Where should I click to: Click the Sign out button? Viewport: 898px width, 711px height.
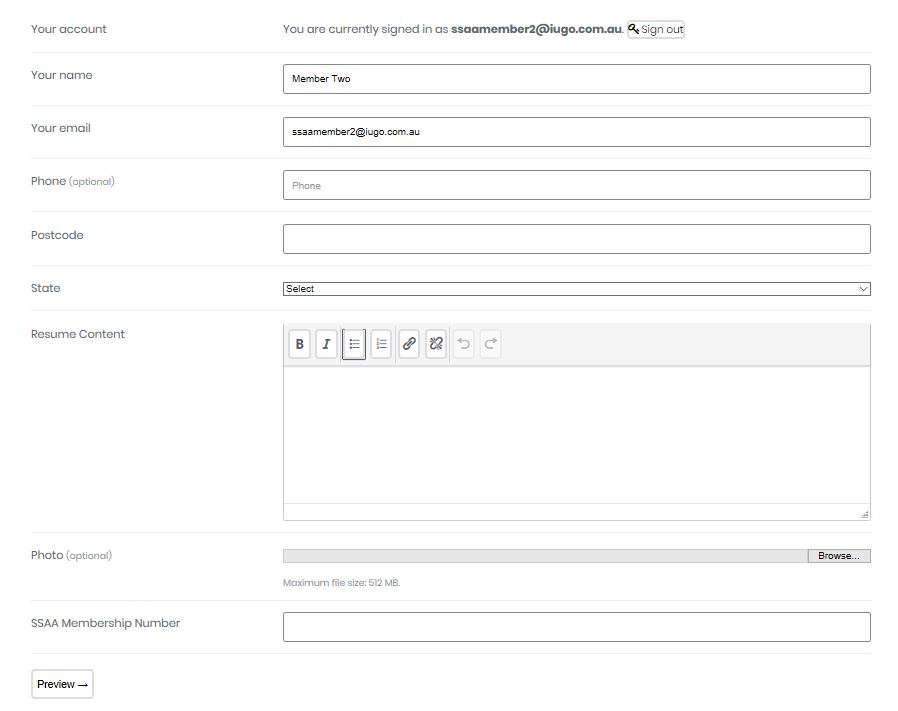[656, 29]
